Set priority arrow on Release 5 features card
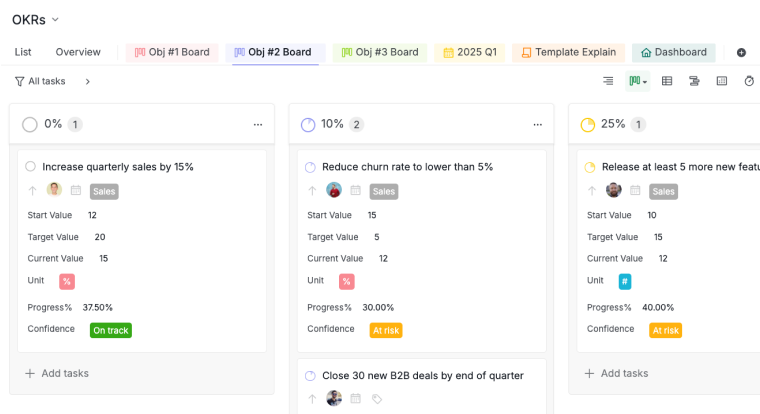Viewport: 760px width, 414px height. (x=592, y=191)
